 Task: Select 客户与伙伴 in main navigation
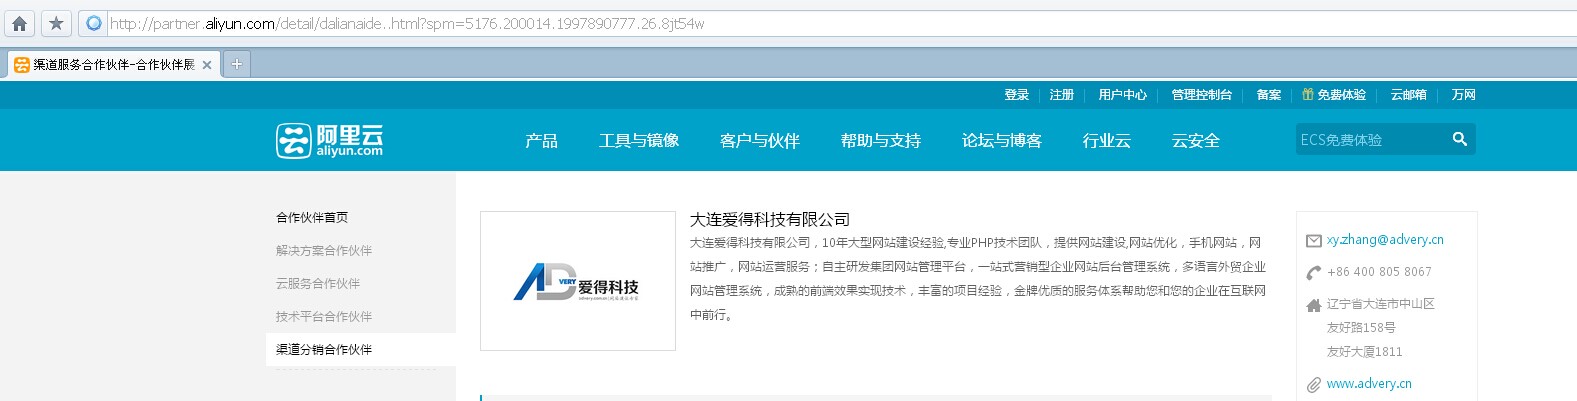click(x=759, y=141)
